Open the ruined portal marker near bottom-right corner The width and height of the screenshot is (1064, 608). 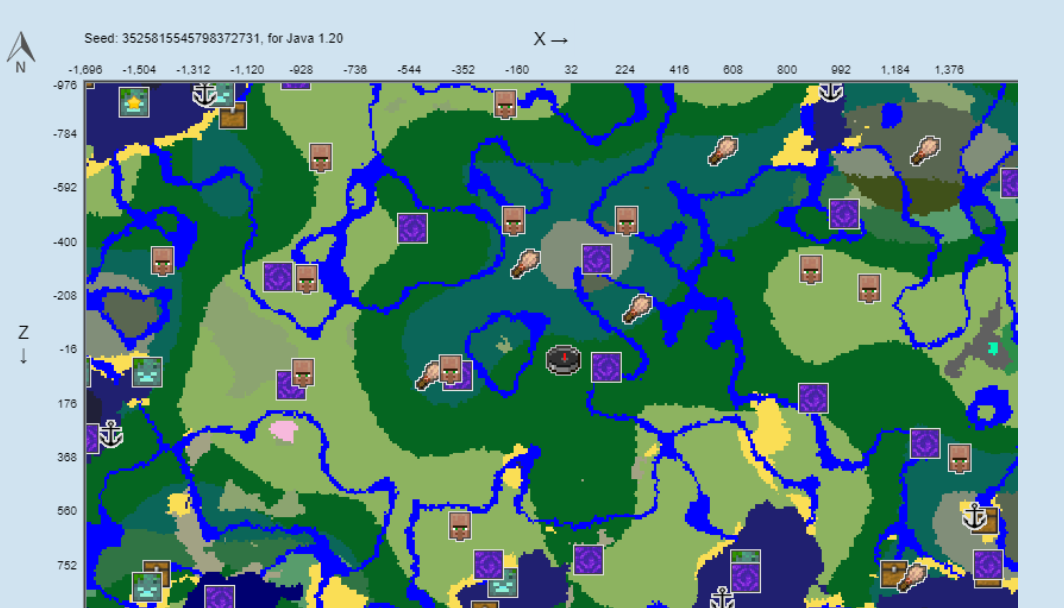[x=989, y=566]
